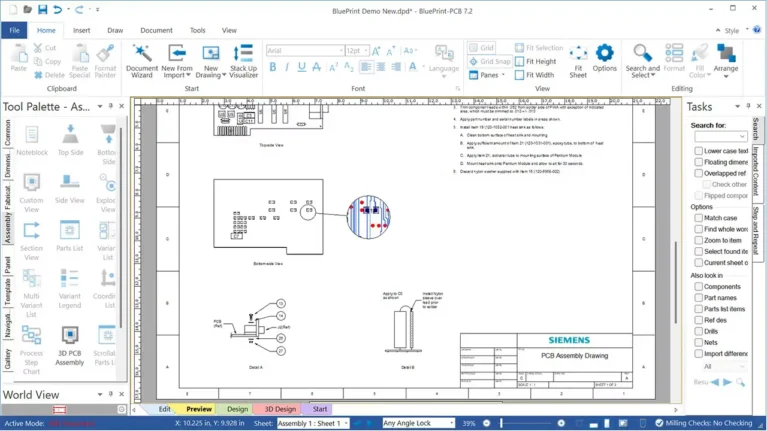This screenshot has width=767, height=431.
Task: Click the Fit Sheet icon
Action: [578, 61]
